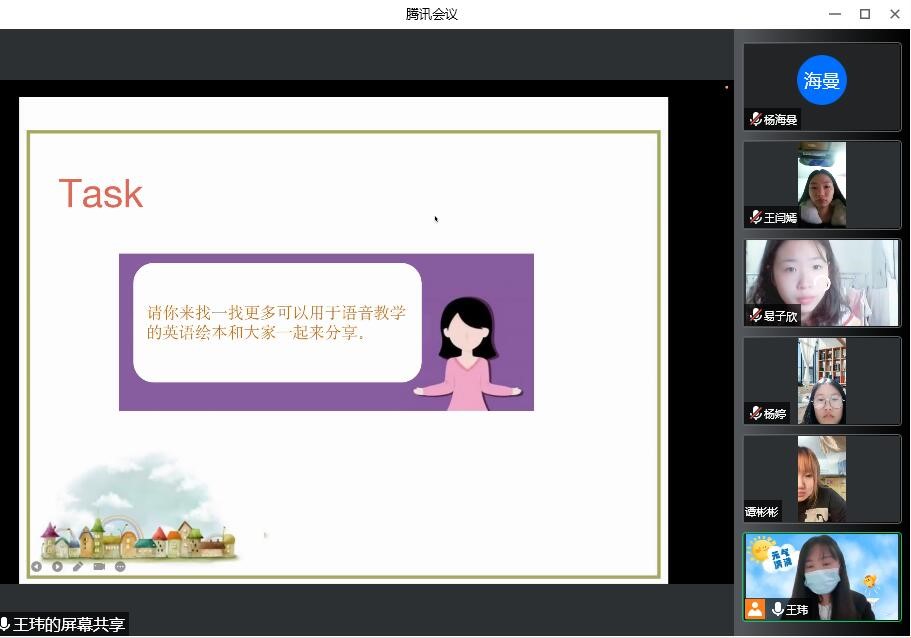Minimize the 腾讯会议 window

(x=835, y=14)
